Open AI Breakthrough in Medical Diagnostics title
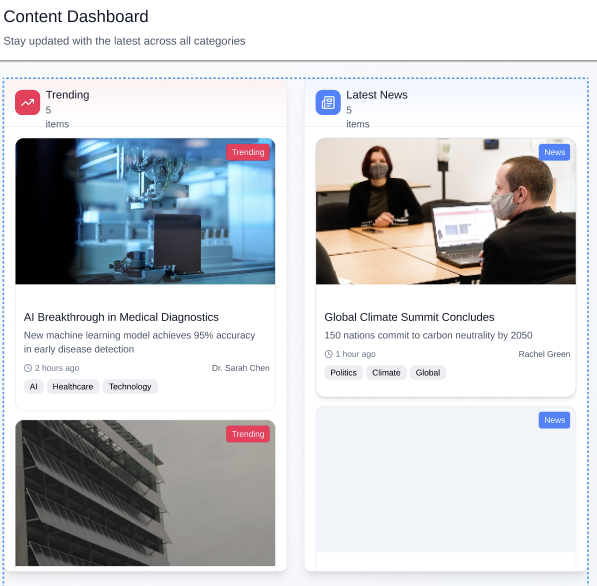 121,317
